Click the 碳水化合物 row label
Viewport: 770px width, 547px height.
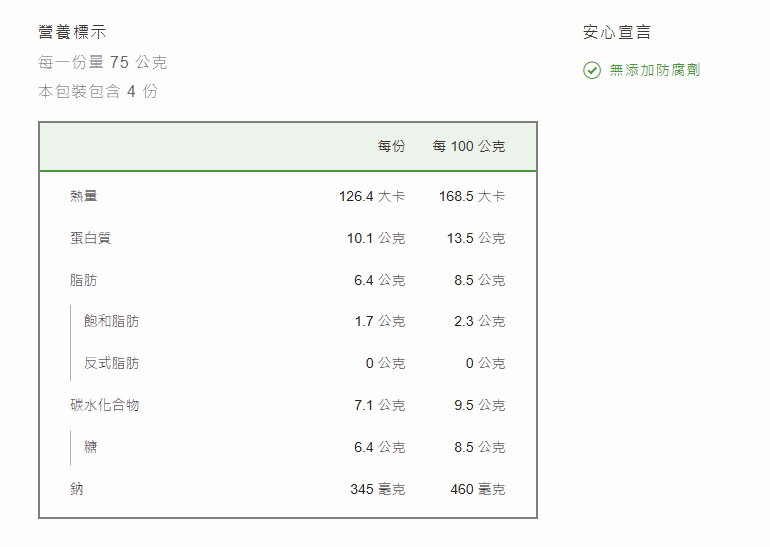tap(105, 405)
